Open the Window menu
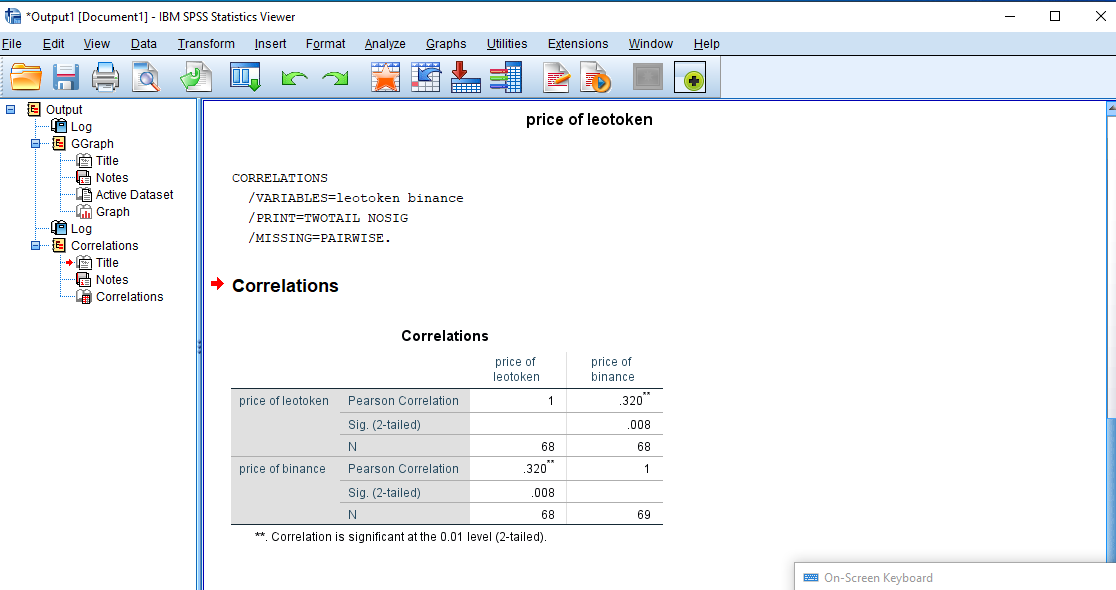1116x590 pixels. pyautogui.click(x=651, y=43)
